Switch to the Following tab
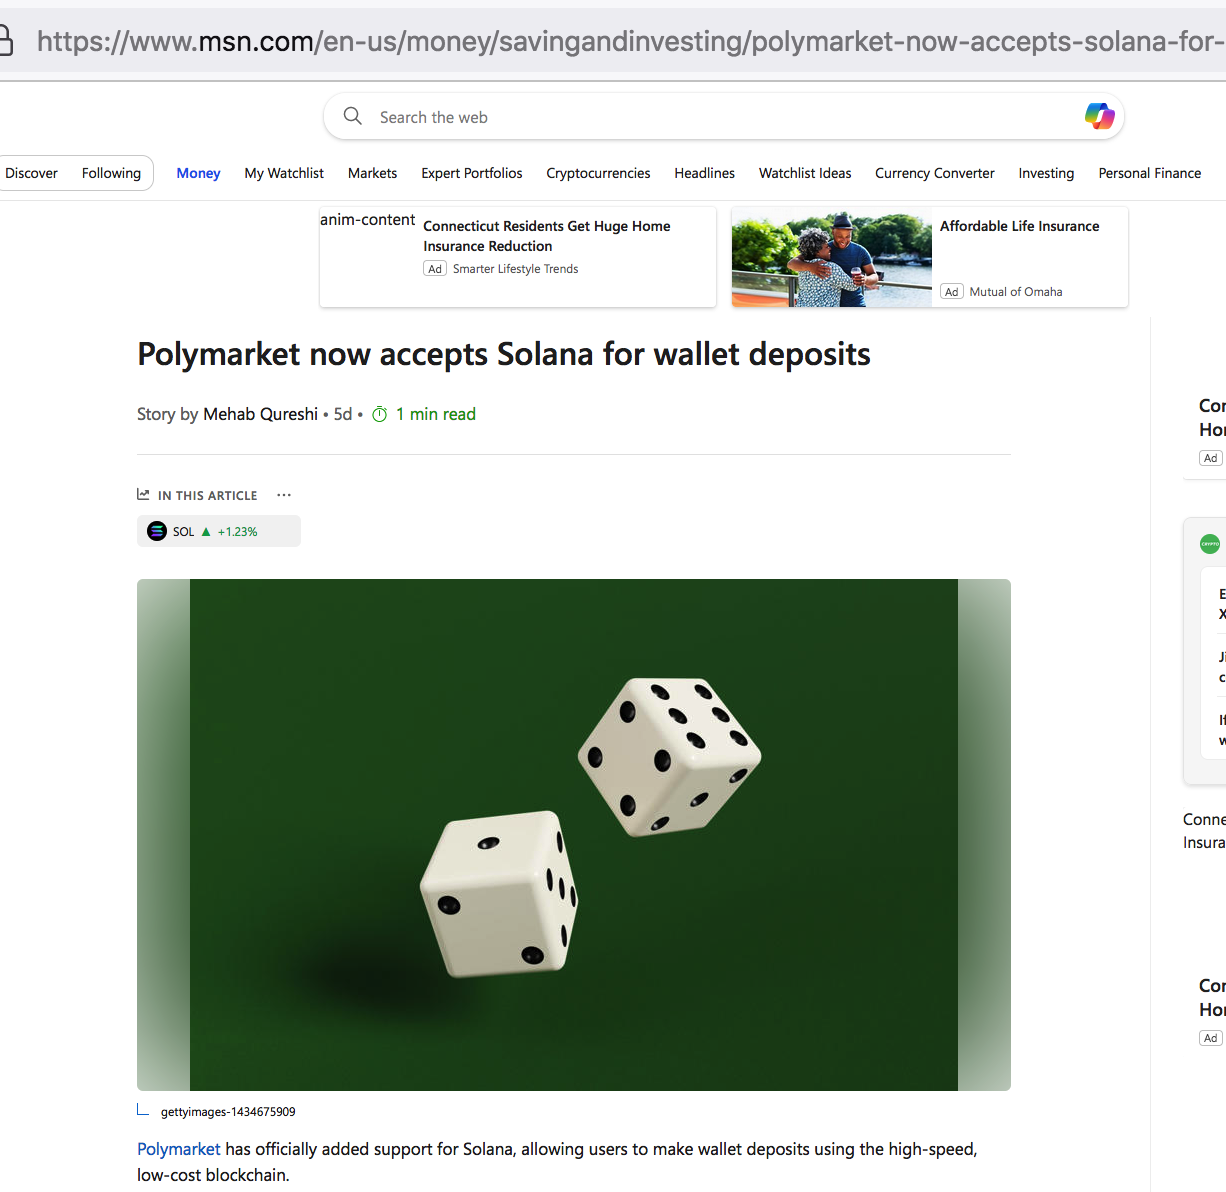 (x=111, y=173)
